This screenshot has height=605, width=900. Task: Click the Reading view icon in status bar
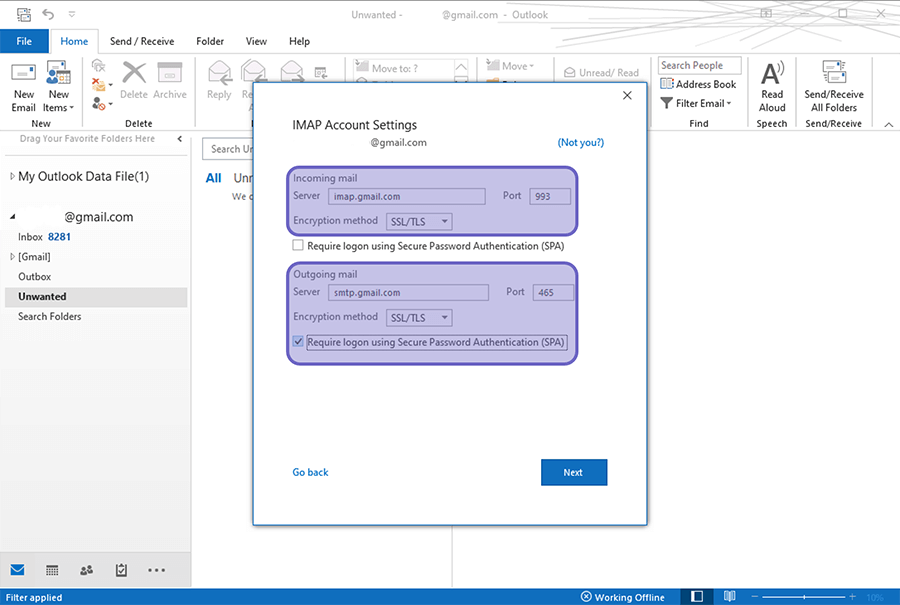click(x=729, y=597)
